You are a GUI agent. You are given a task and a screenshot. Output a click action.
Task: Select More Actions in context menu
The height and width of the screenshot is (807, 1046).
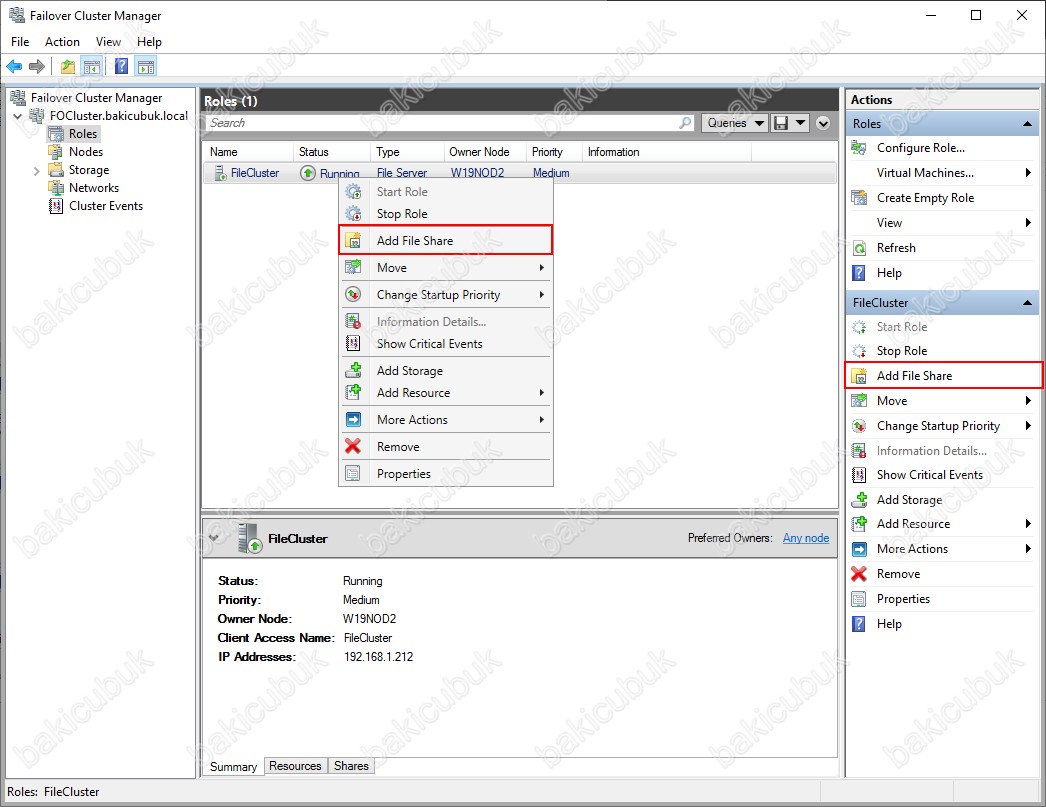pyautogui.click(x=446, y=420)
